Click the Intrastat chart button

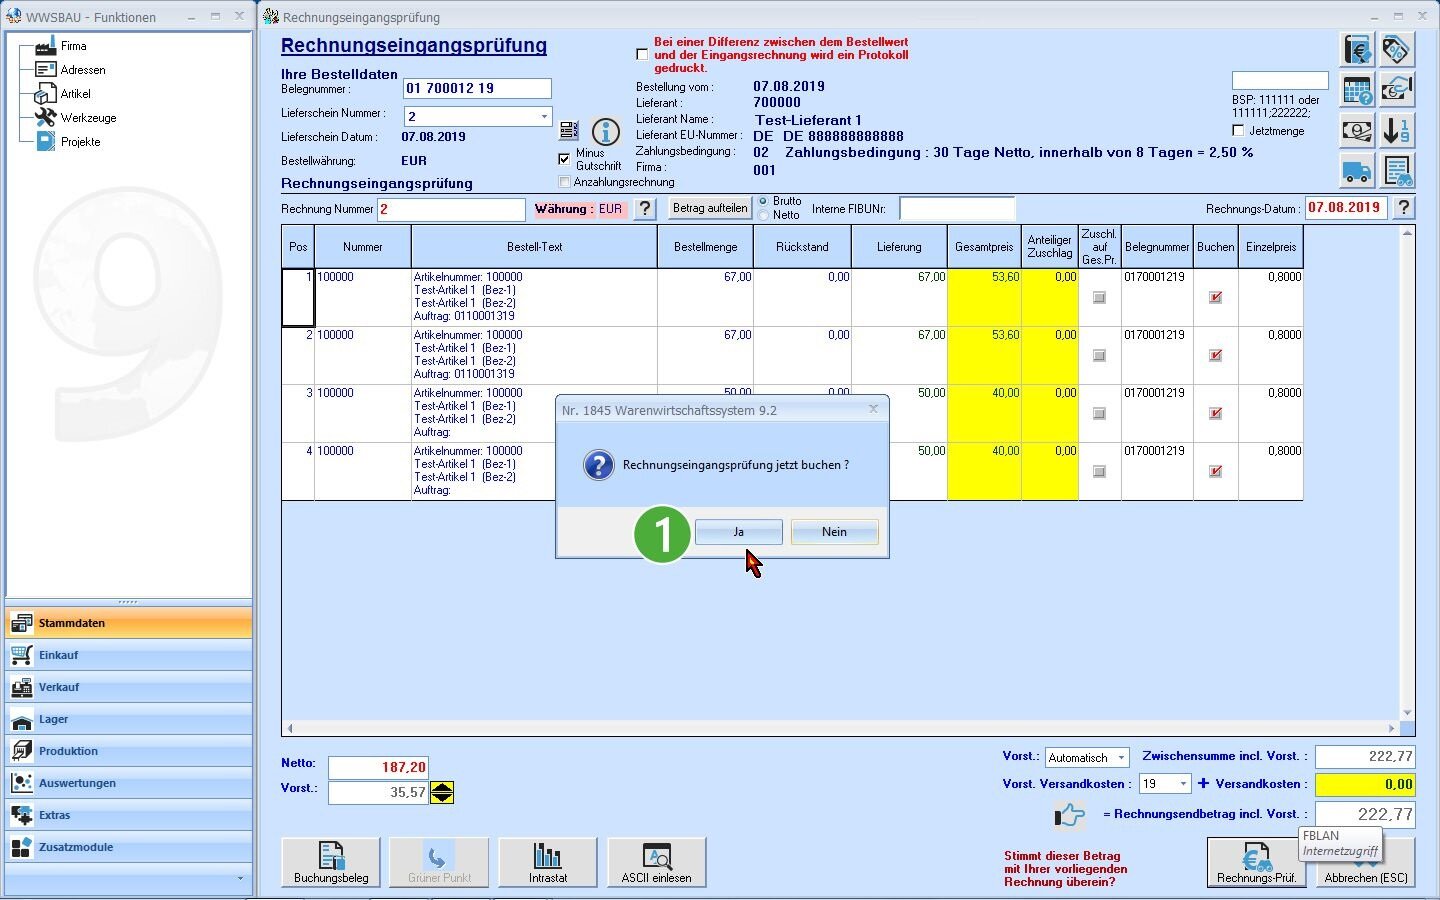pyautogui.click(x=548, y=862)
